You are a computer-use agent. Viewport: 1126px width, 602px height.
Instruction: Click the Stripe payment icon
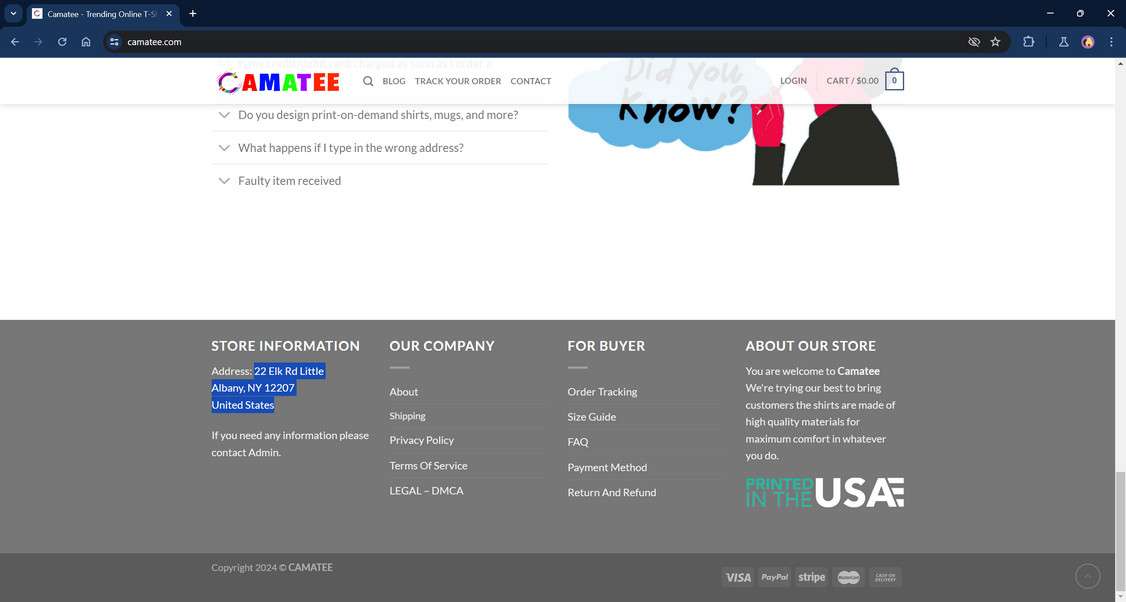click(x=811, y=577)
